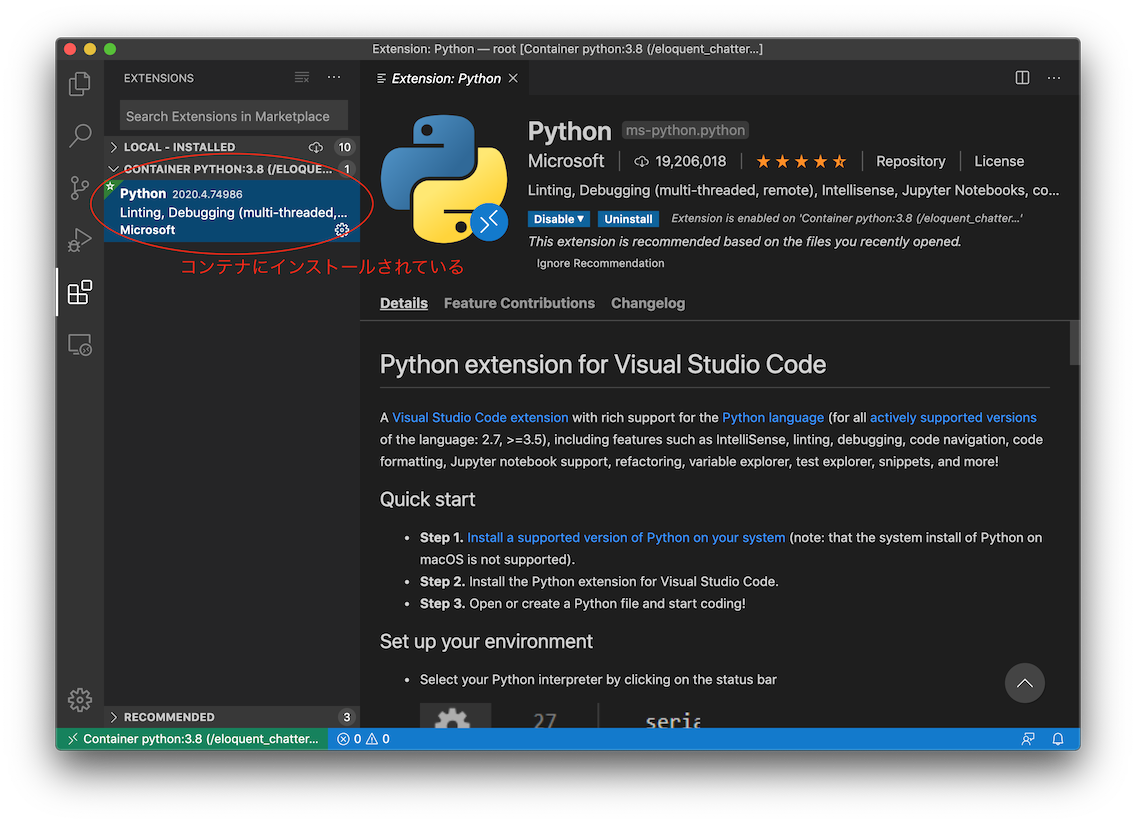Open the Search view
The image size is (1136, 824).
click(80, 136)
